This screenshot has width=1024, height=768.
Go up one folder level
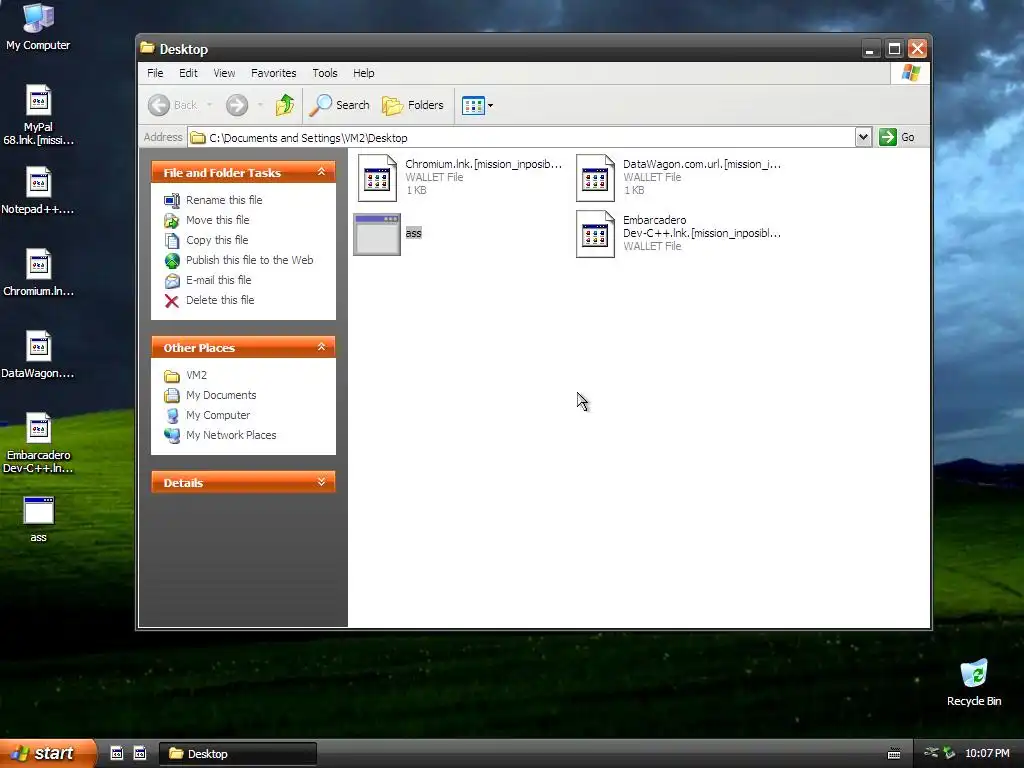[x=285, y=105]
